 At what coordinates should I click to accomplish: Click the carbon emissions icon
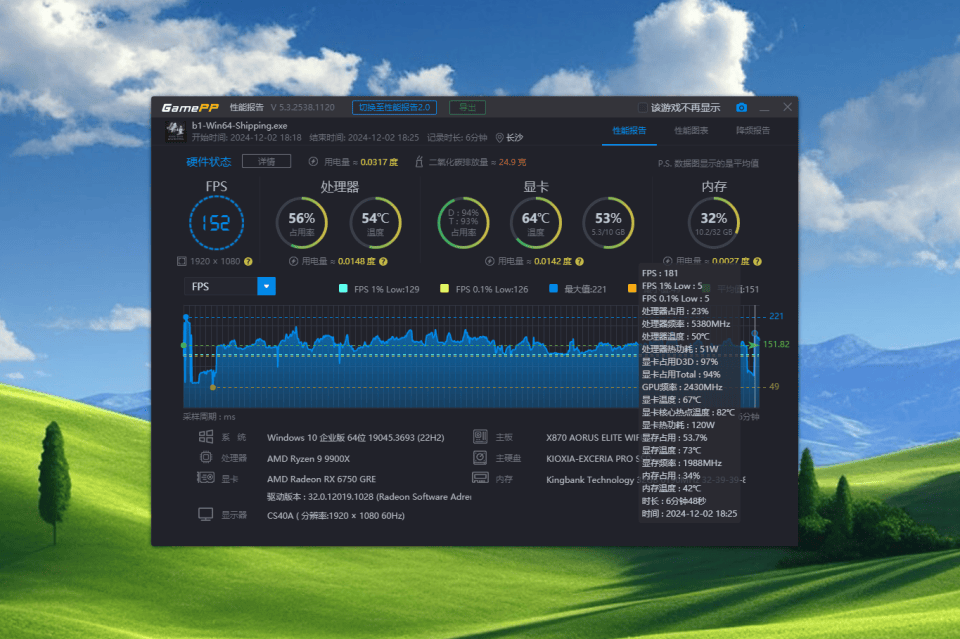coord(418,161)
